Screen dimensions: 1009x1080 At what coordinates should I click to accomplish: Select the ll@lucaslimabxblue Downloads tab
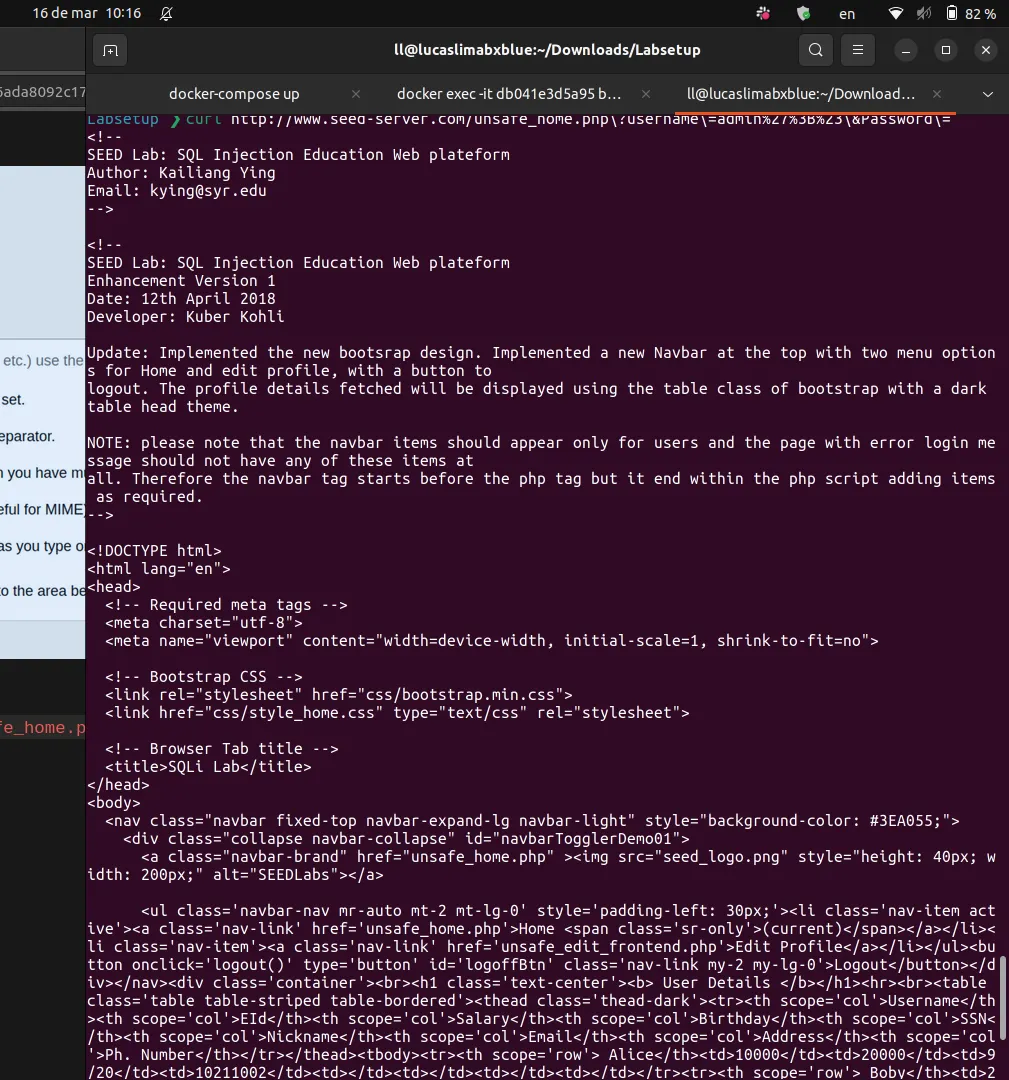(800, 94)
